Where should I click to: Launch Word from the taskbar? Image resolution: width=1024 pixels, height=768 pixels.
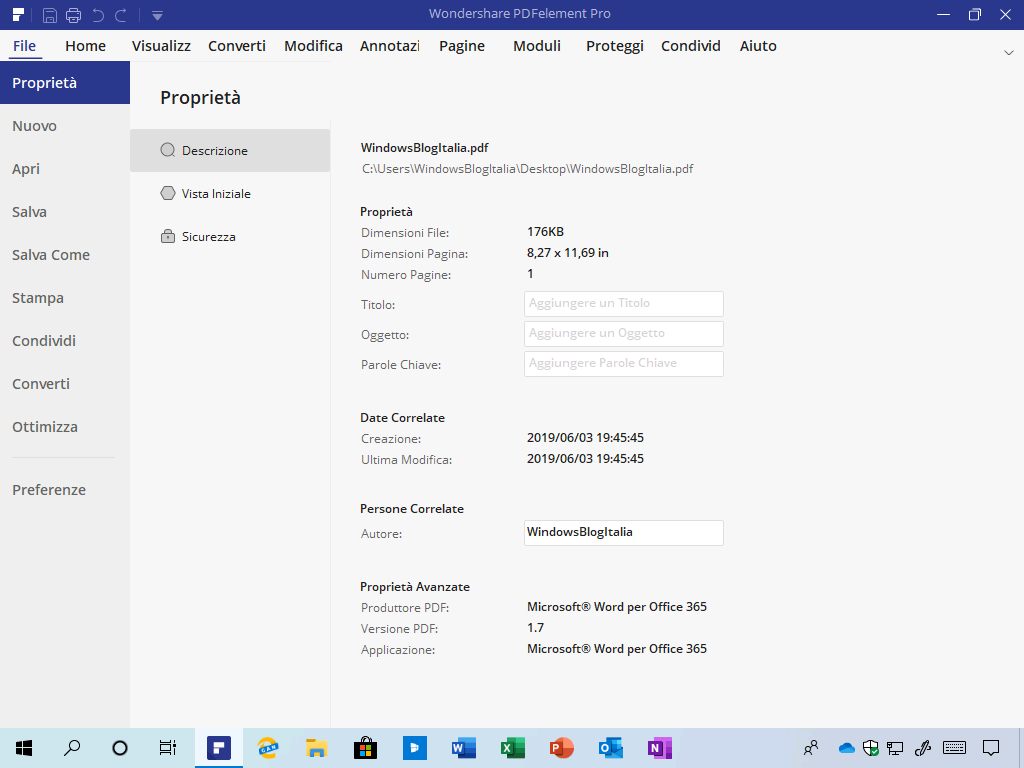(x=464, y=748)
